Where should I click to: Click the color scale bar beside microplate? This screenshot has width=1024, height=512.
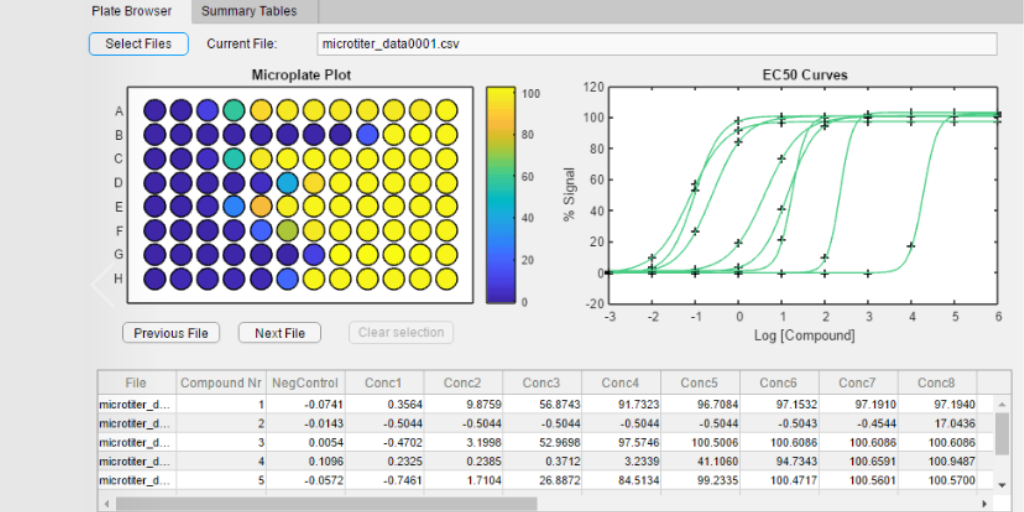pyautogui.click(x=499, y=195)
